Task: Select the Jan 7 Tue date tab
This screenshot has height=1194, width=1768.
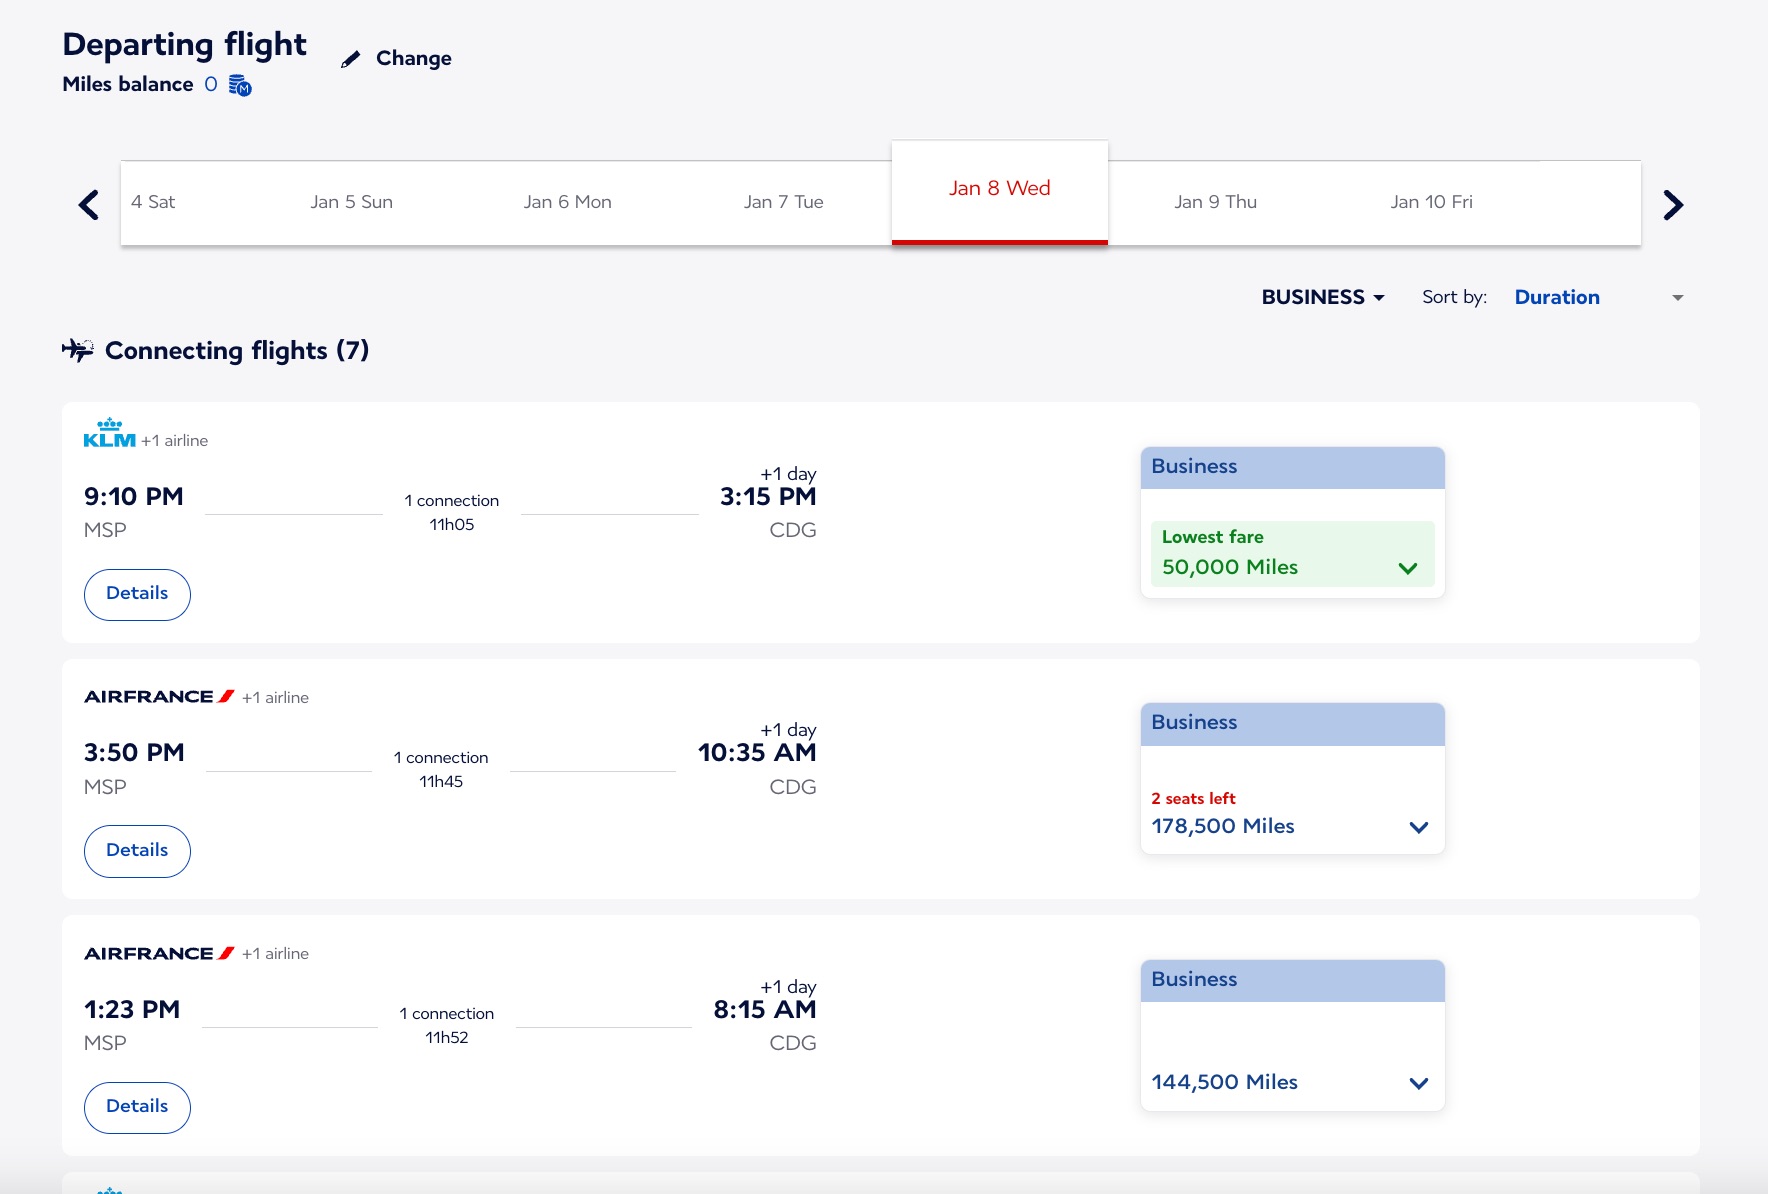Action: (783, 202)
